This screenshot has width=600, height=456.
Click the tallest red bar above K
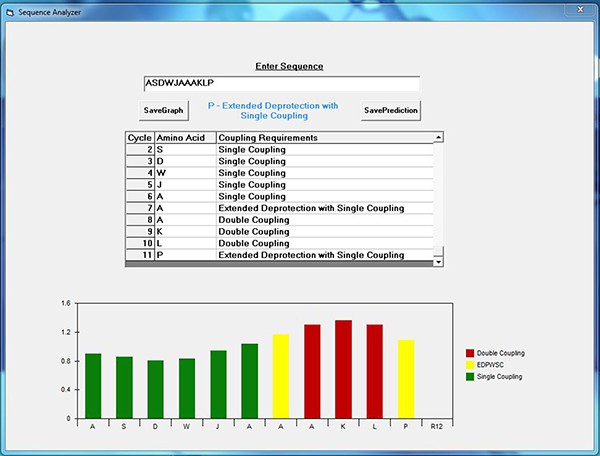pos(343,369)
